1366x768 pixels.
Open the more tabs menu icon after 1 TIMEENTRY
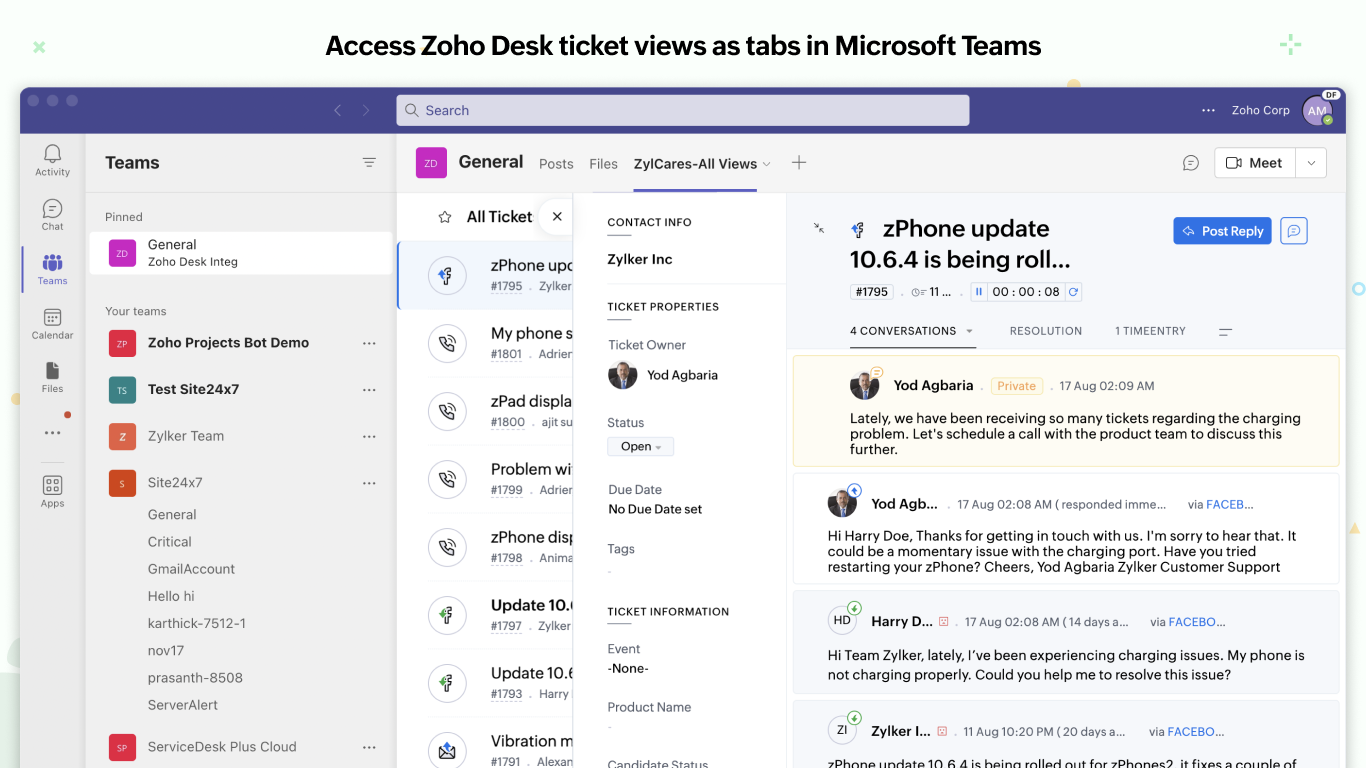point(1225,331)
